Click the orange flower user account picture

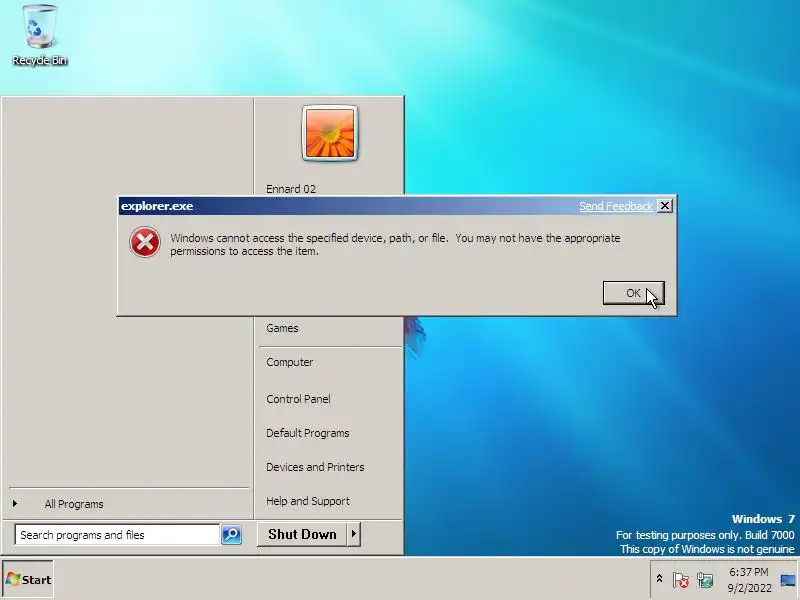tap(330, 133)
